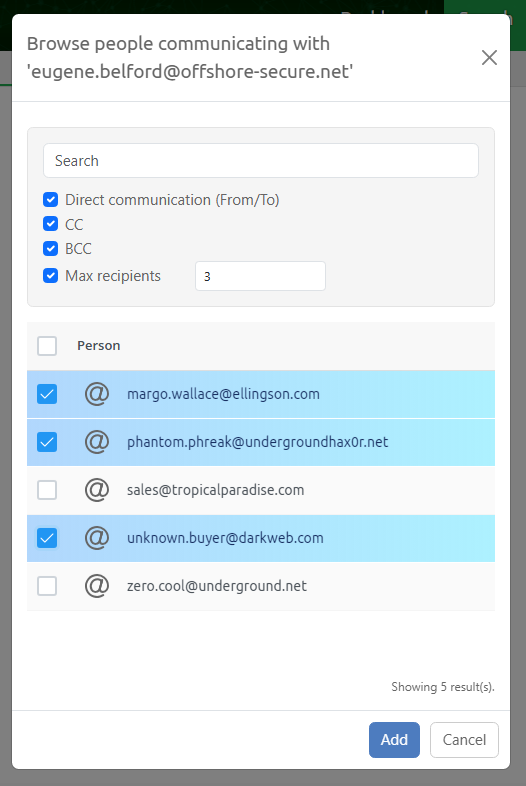Click the Max recipients number field
Viewport: 526px width, 786px height.
pos(260,276)
